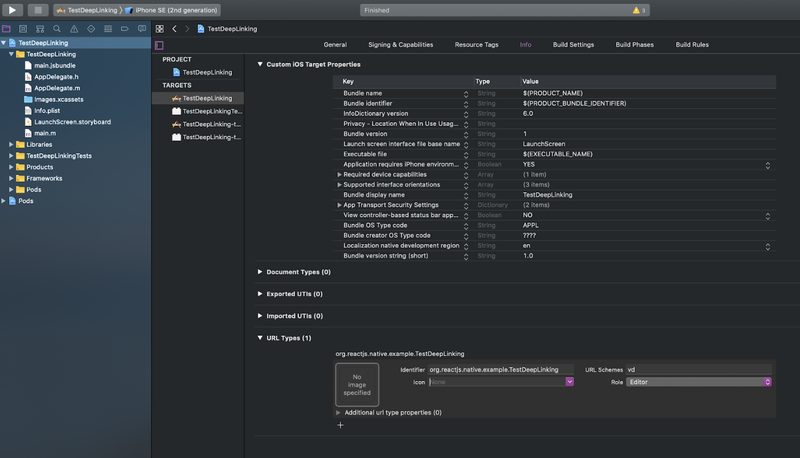Expand App Transport Security Settings row

(x=339, y=205)
